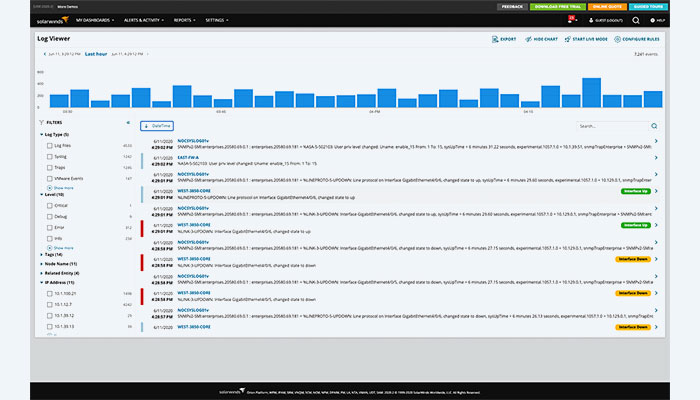This screenshot has height=400, width=700.
Task: Collapse the Level filter group
Action: click(42, 195)
